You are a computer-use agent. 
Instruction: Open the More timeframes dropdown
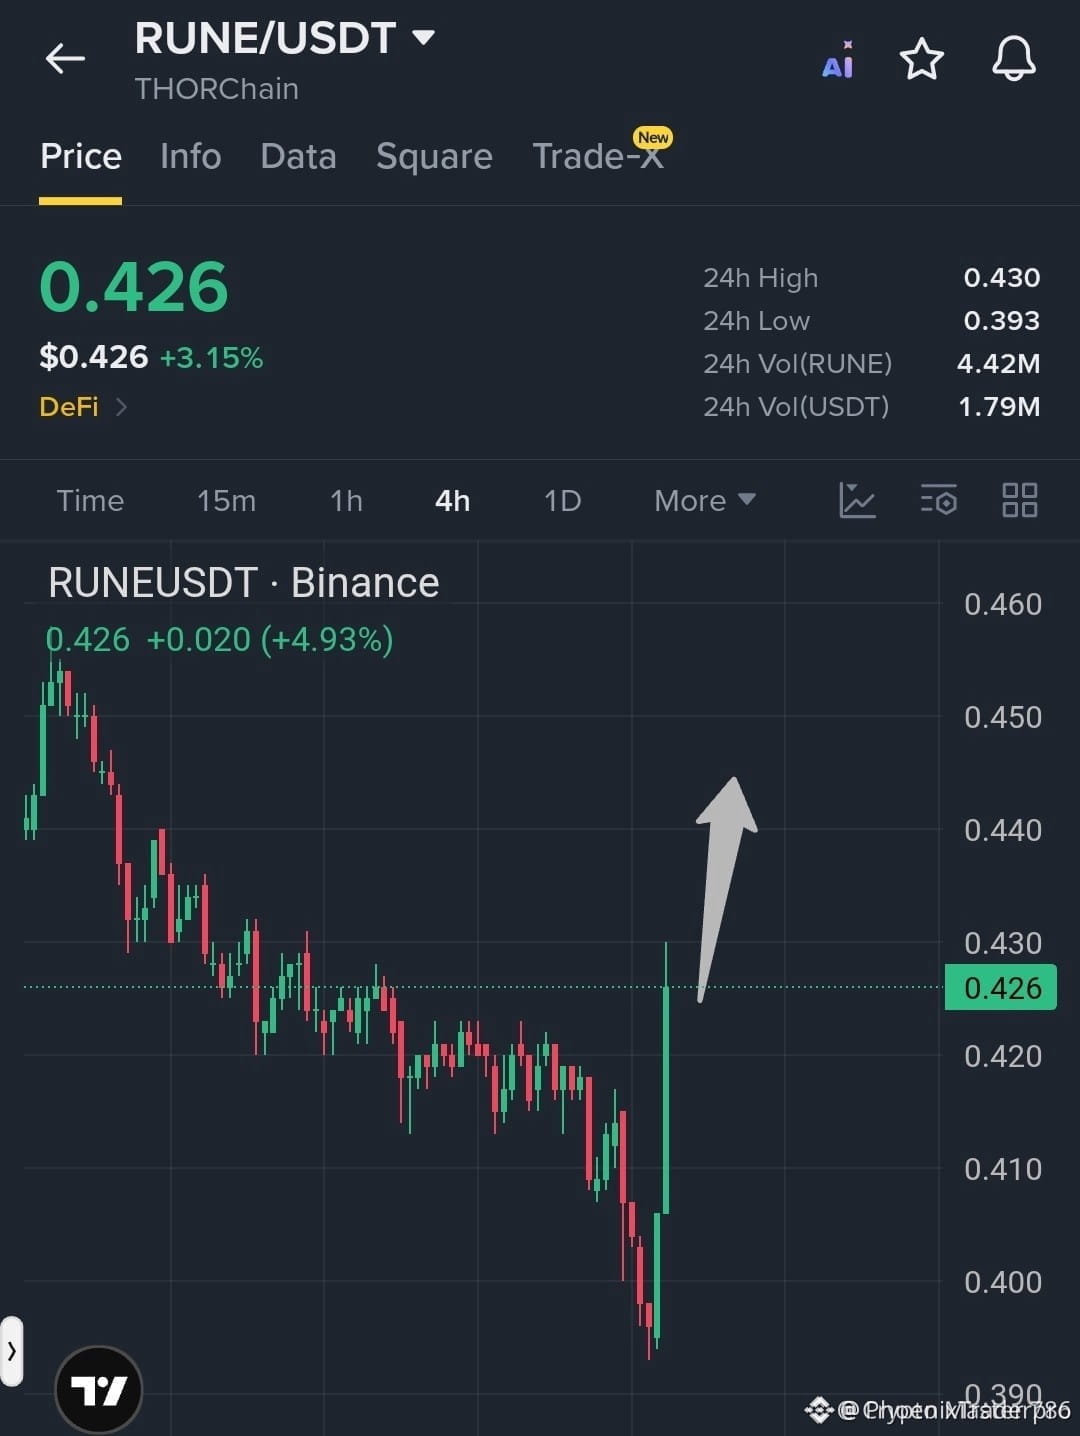(x=705, y=500)
